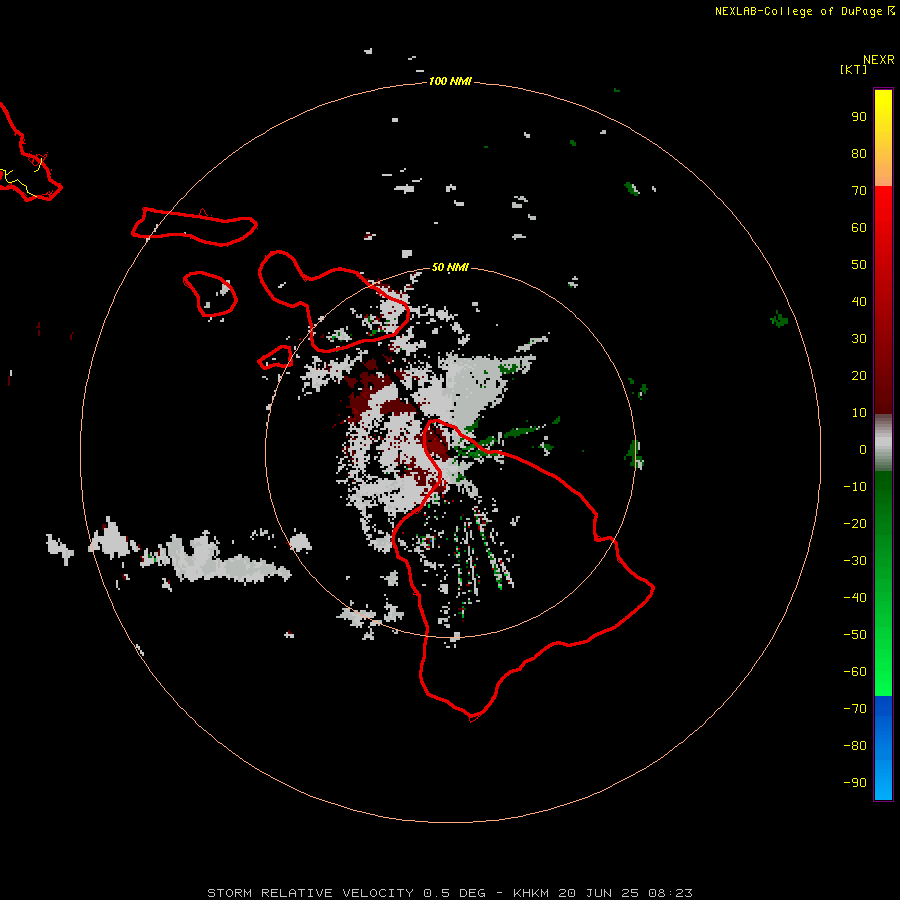
Task: Click the yellow top segment of color bar
Action: click(883, 138)
